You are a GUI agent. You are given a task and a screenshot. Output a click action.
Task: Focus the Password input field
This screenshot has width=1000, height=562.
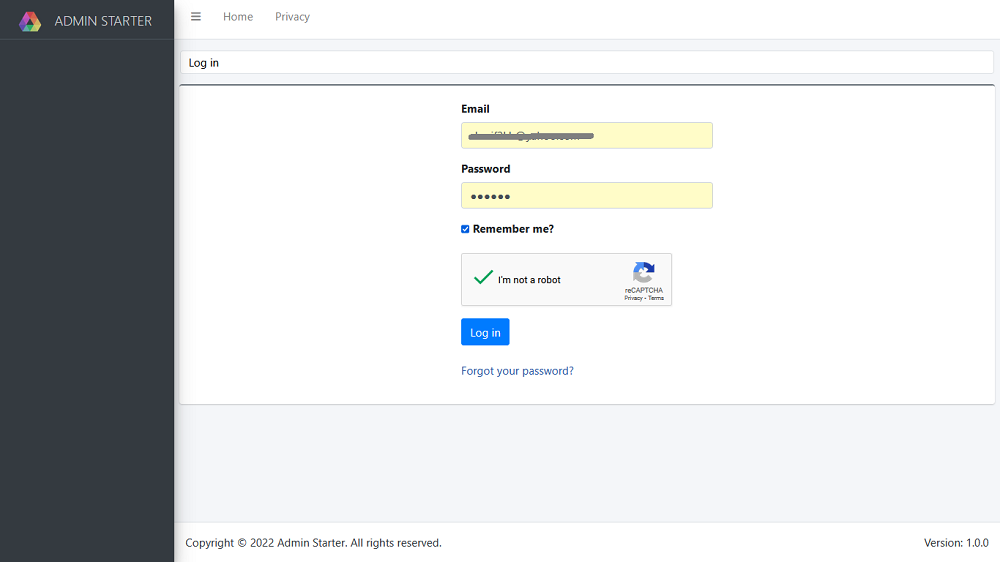pos(586,196)
